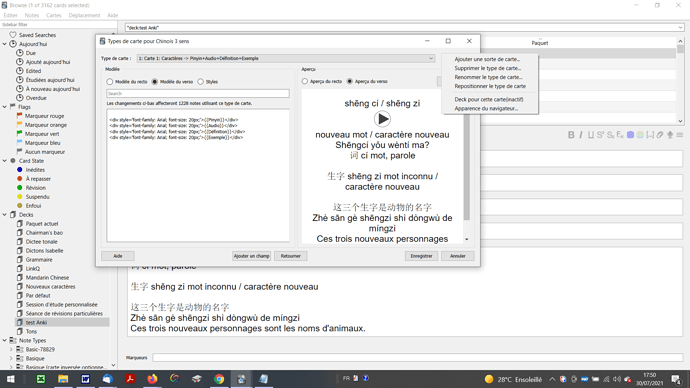
Task: Click the Enregistrer button
Action: (x=421, y=256)
